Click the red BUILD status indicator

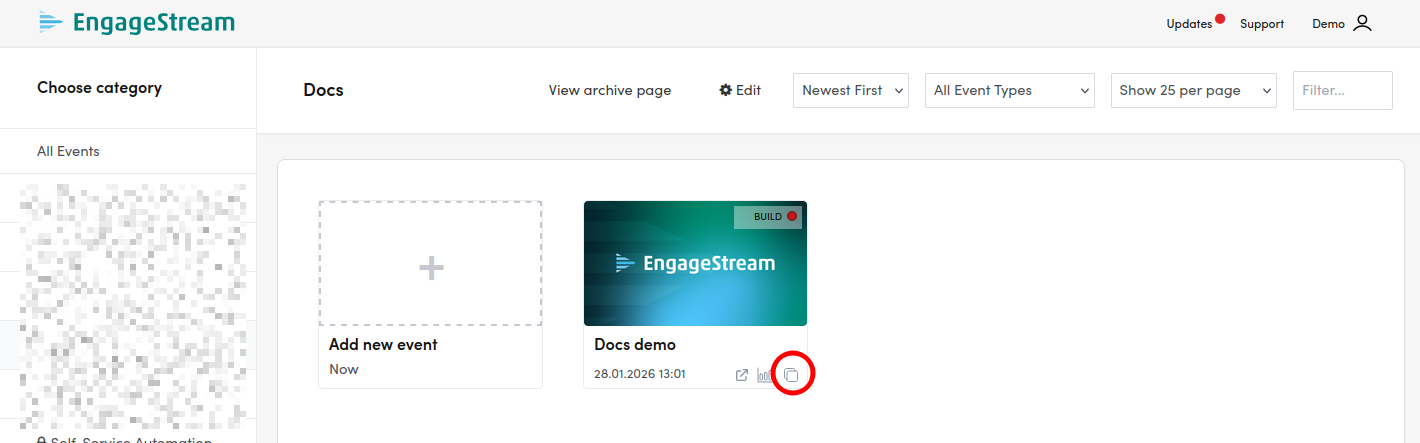coord(792,216)
